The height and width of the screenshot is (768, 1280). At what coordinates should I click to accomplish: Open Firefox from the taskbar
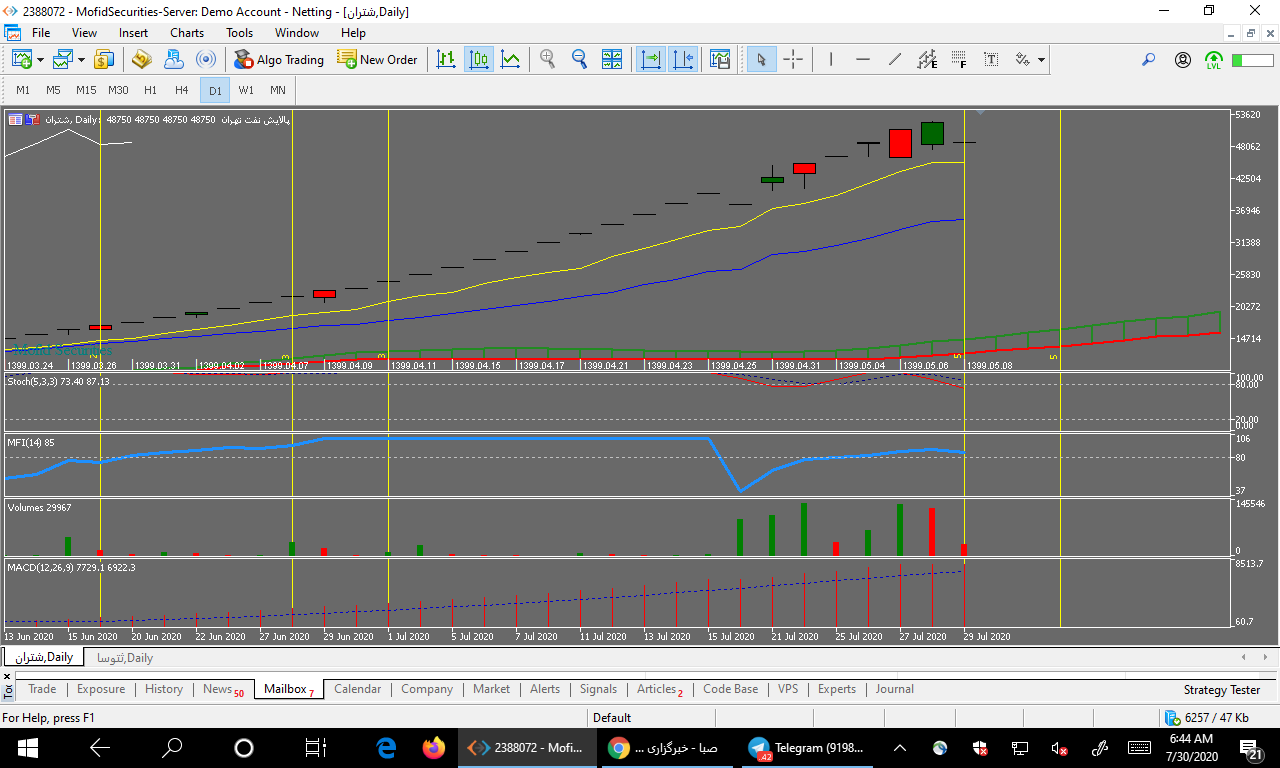pyautogui.click(x=433, y=748)
